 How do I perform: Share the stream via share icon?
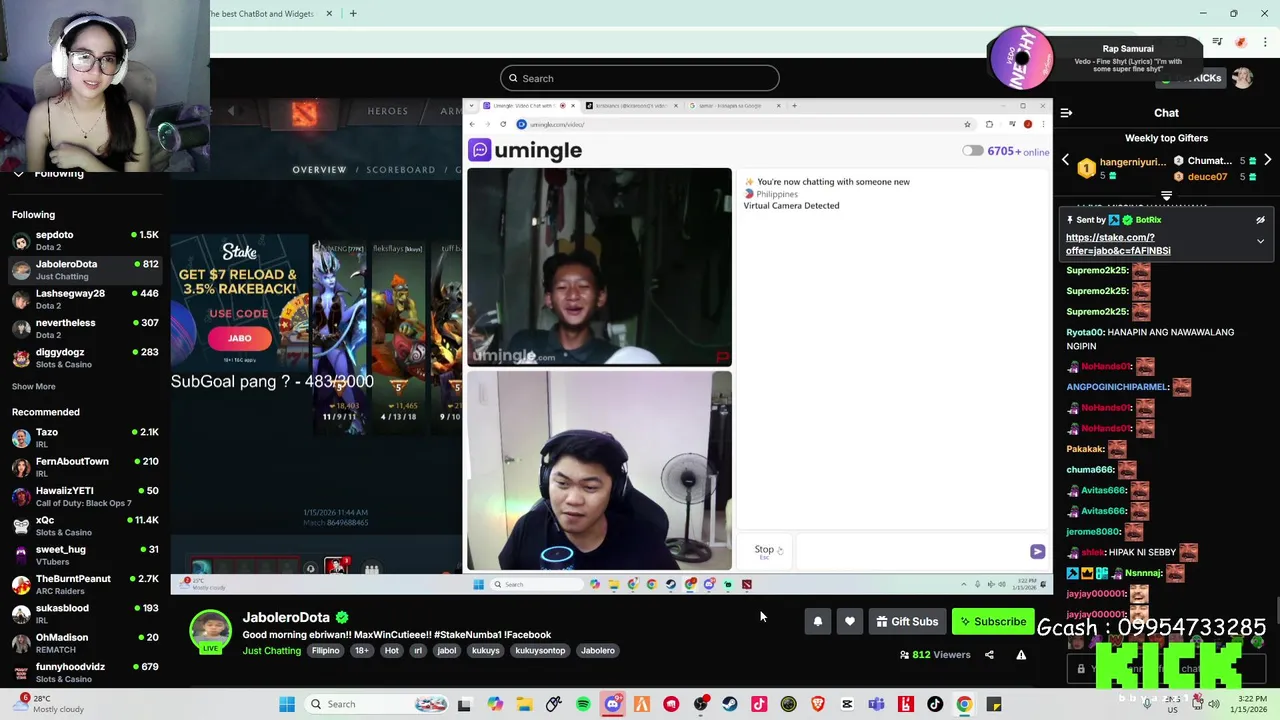(989, 655)
